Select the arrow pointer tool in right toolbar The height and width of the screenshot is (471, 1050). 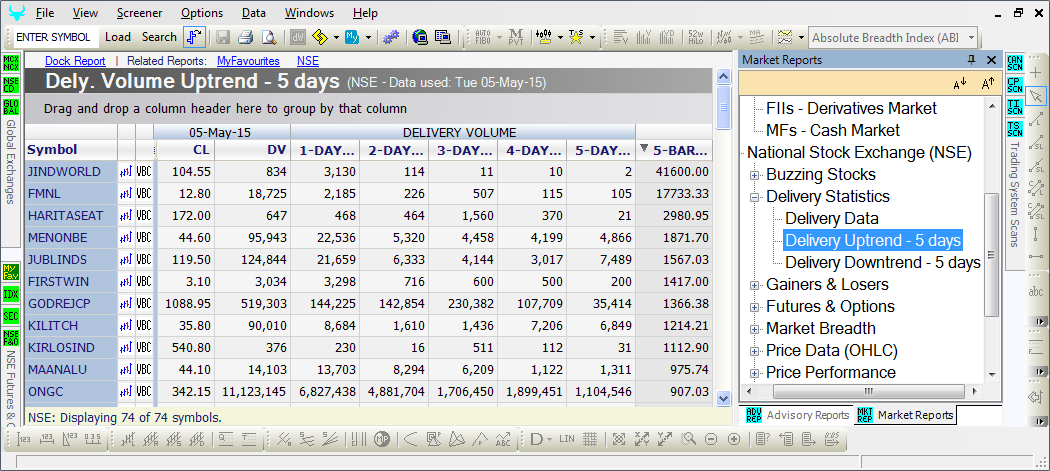(1036, 95)
